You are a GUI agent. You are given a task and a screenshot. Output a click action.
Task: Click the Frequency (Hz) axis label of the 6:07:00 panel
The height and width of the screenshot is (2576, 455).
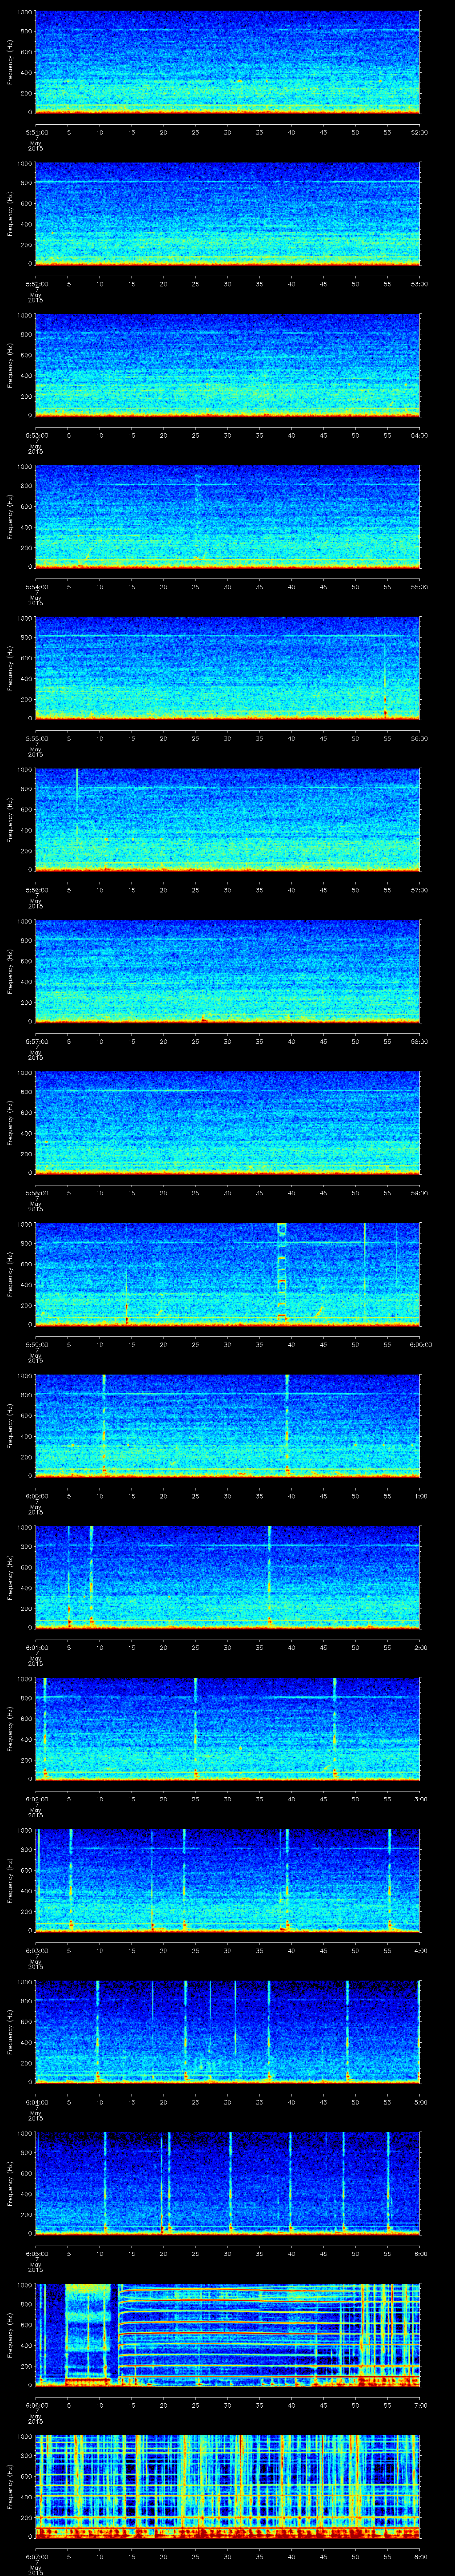tap(11, 2487)
